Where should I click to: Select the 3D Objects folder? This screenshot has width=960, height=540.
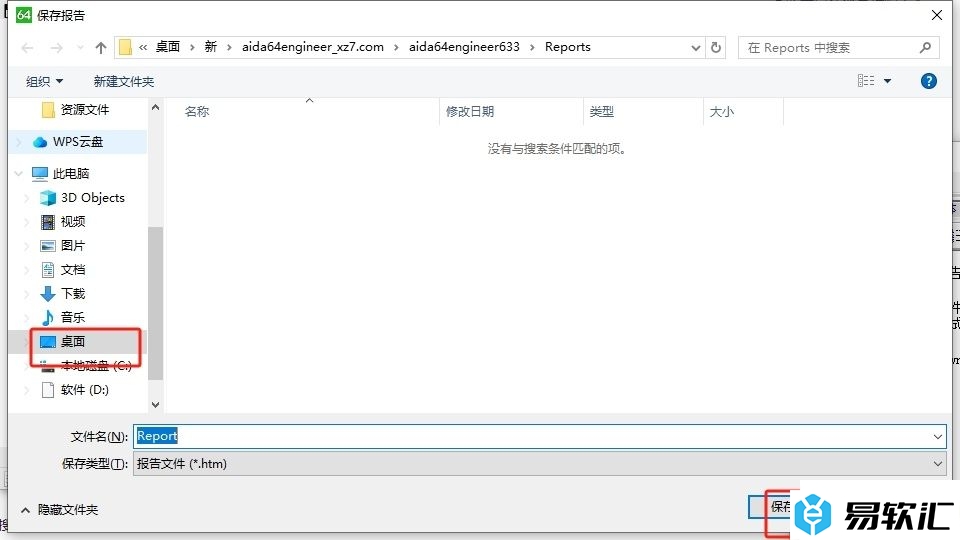point(92,198)
